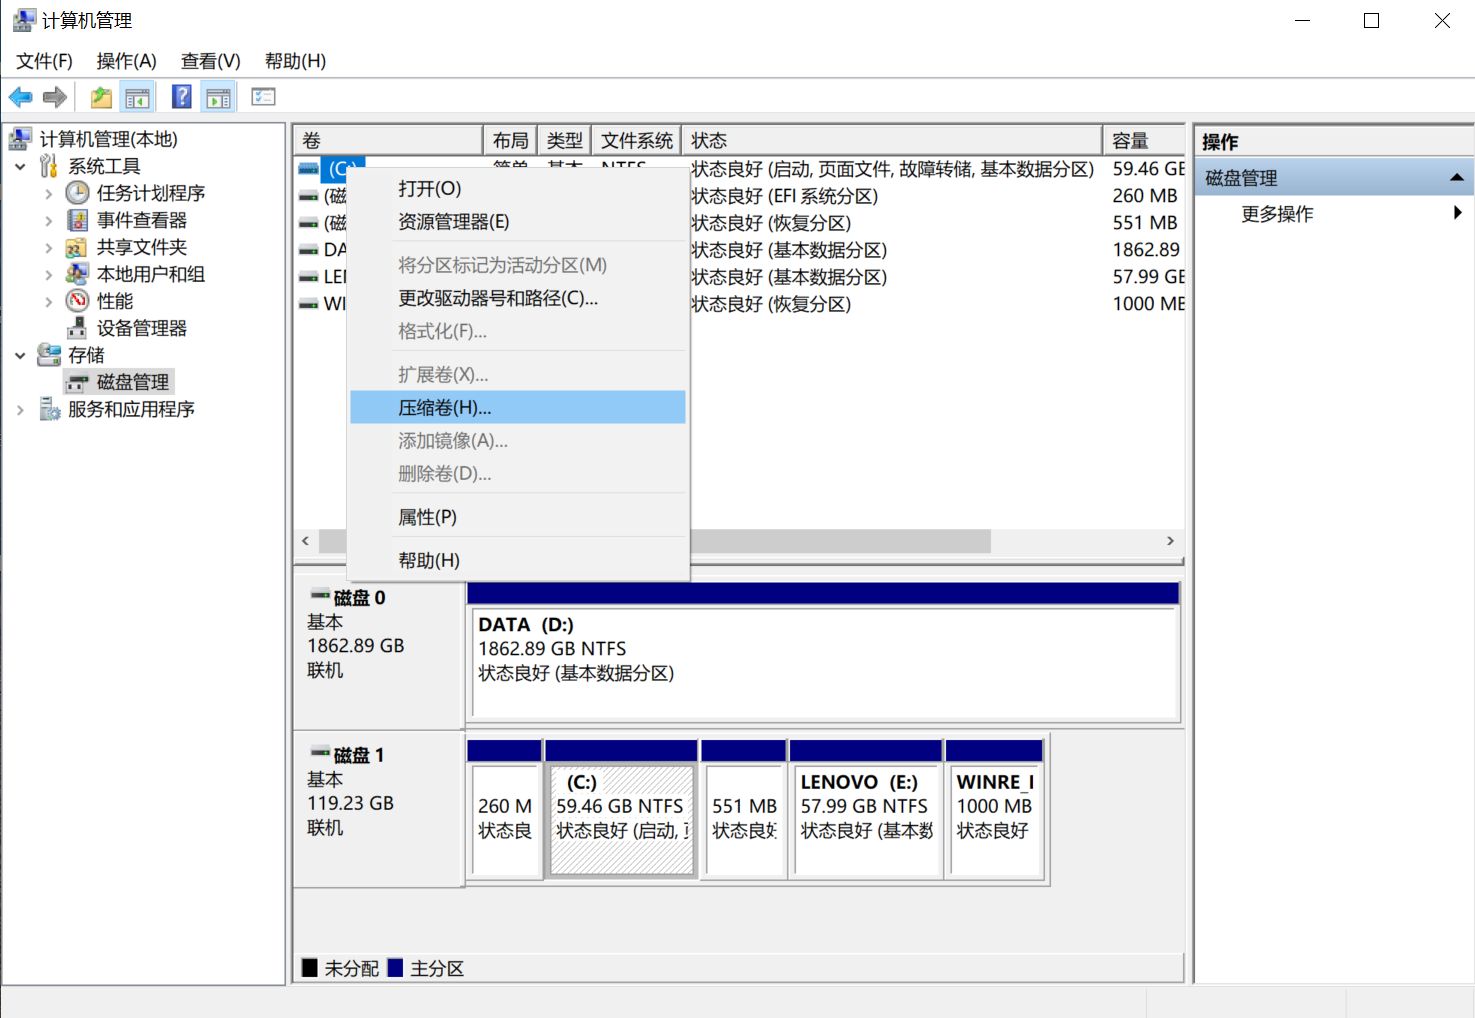1475x1018 pixels.
Task: Click the black 未分配 legend swatch
Action: 310,968
